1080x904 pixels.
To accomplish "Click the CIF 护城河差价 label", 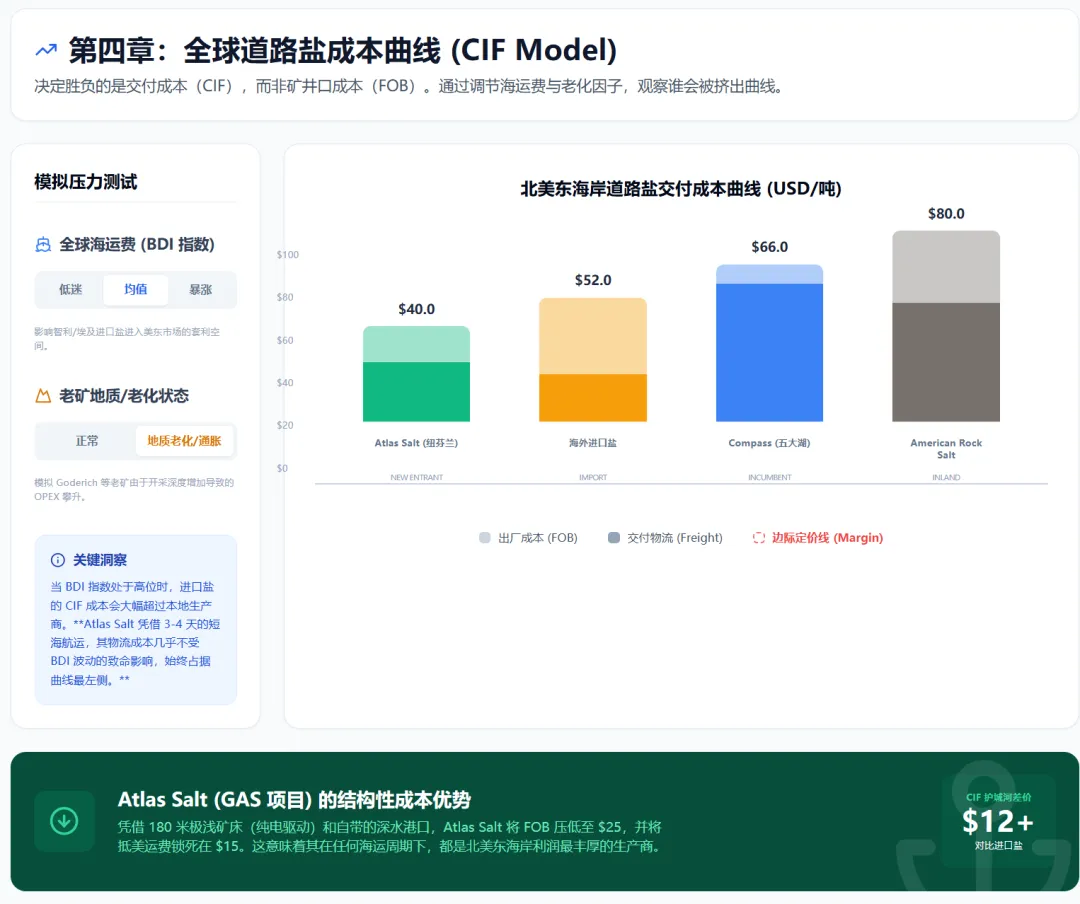I will click(x=998, y=797).
